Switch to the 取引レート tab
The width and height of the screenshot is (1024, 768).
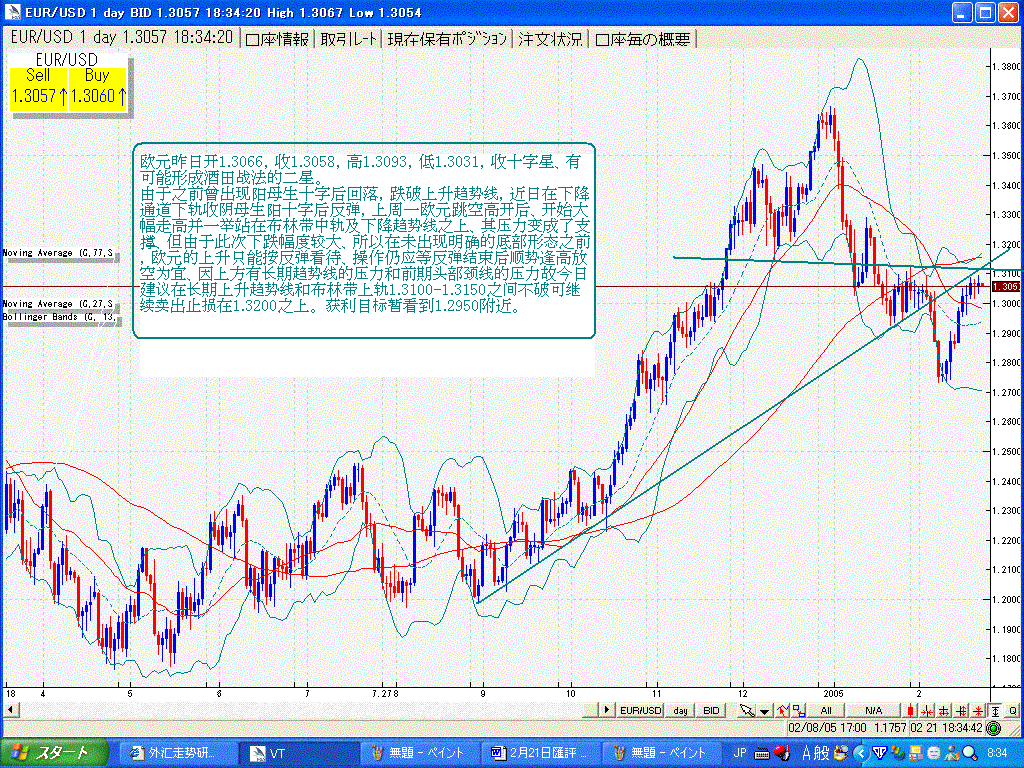(344, 38)
